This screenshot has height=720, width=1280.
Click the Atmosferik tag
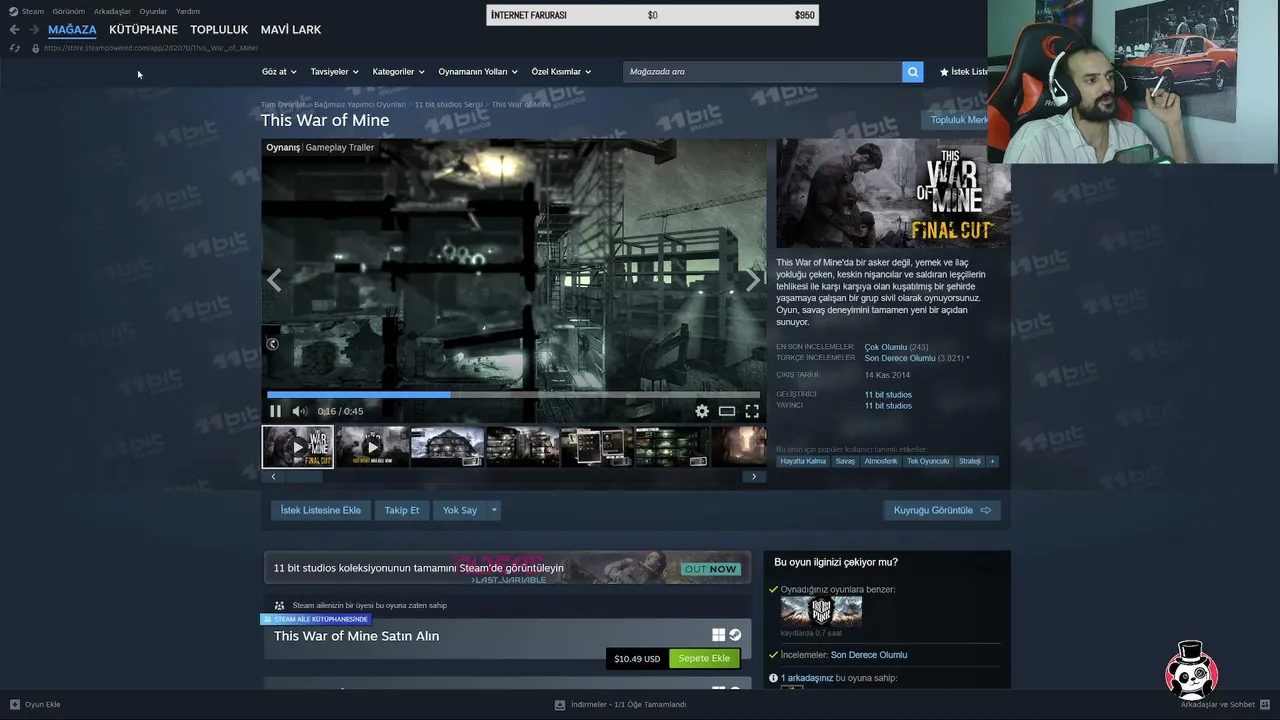coord(881,461)
